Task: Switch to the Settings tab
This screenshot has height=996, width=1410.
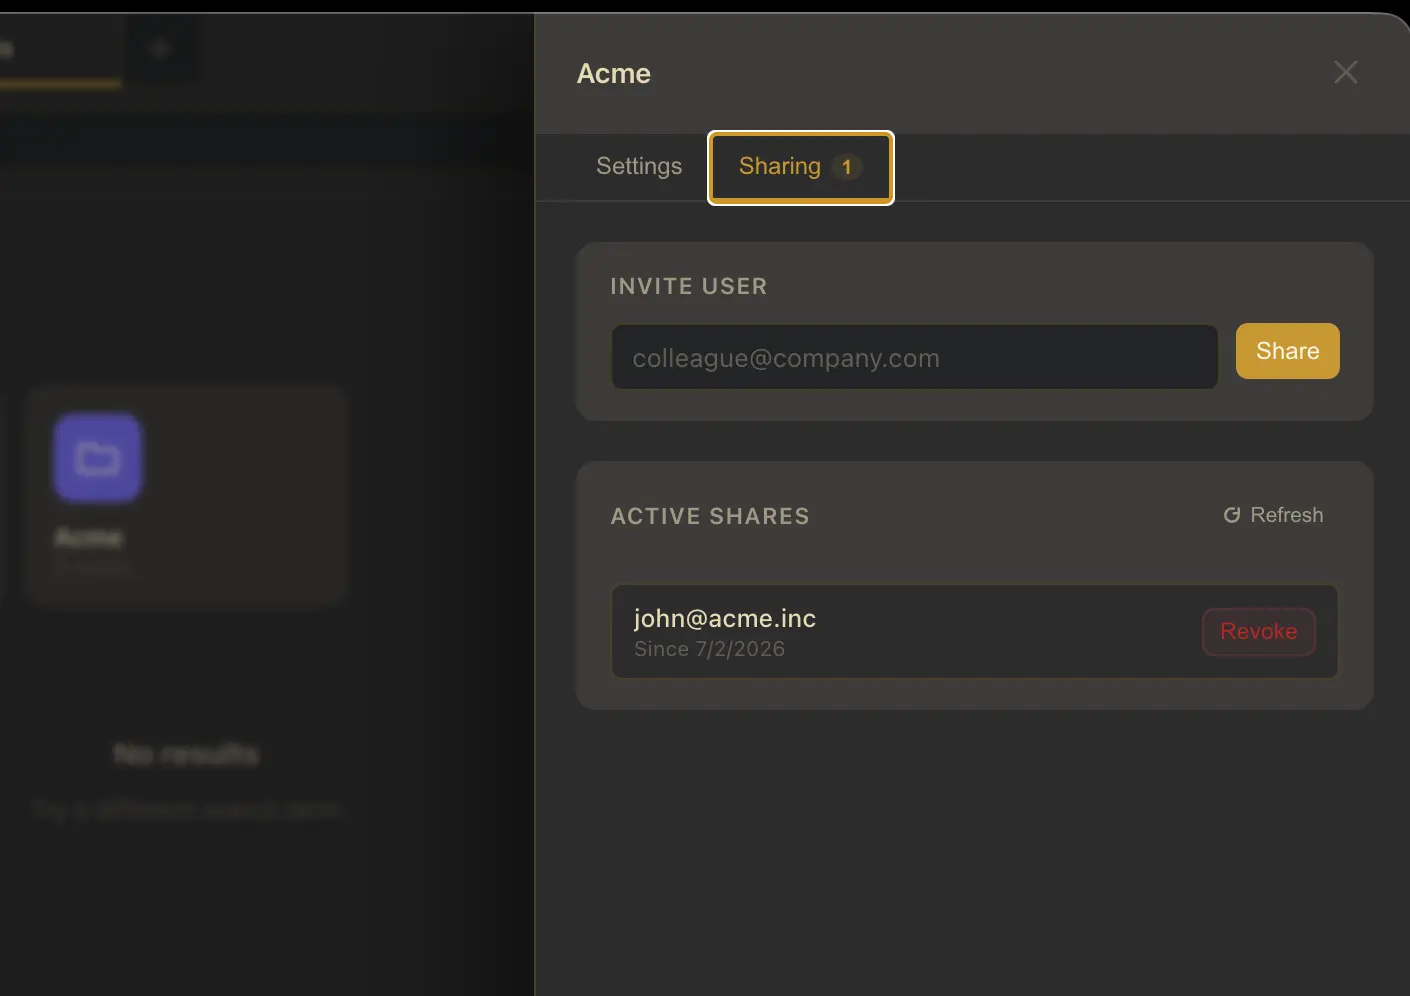Action: [639, 166]
